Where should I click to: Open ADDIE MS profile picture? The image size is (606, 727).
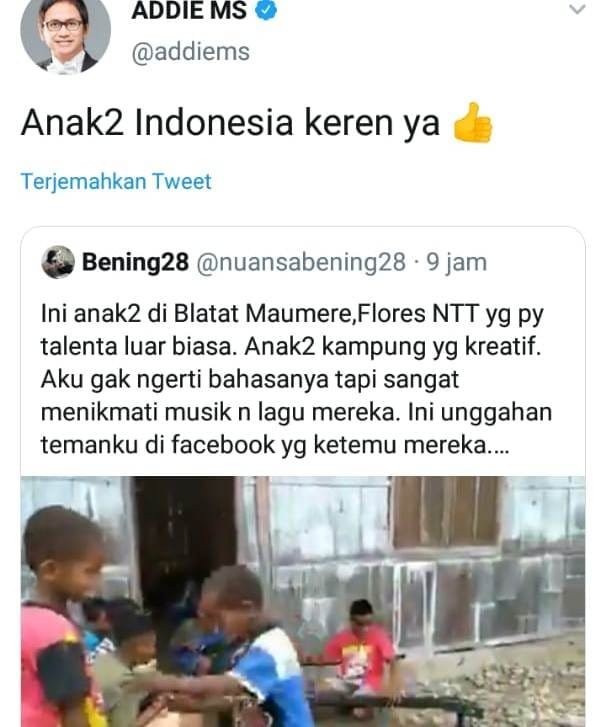tap(65, 33)
